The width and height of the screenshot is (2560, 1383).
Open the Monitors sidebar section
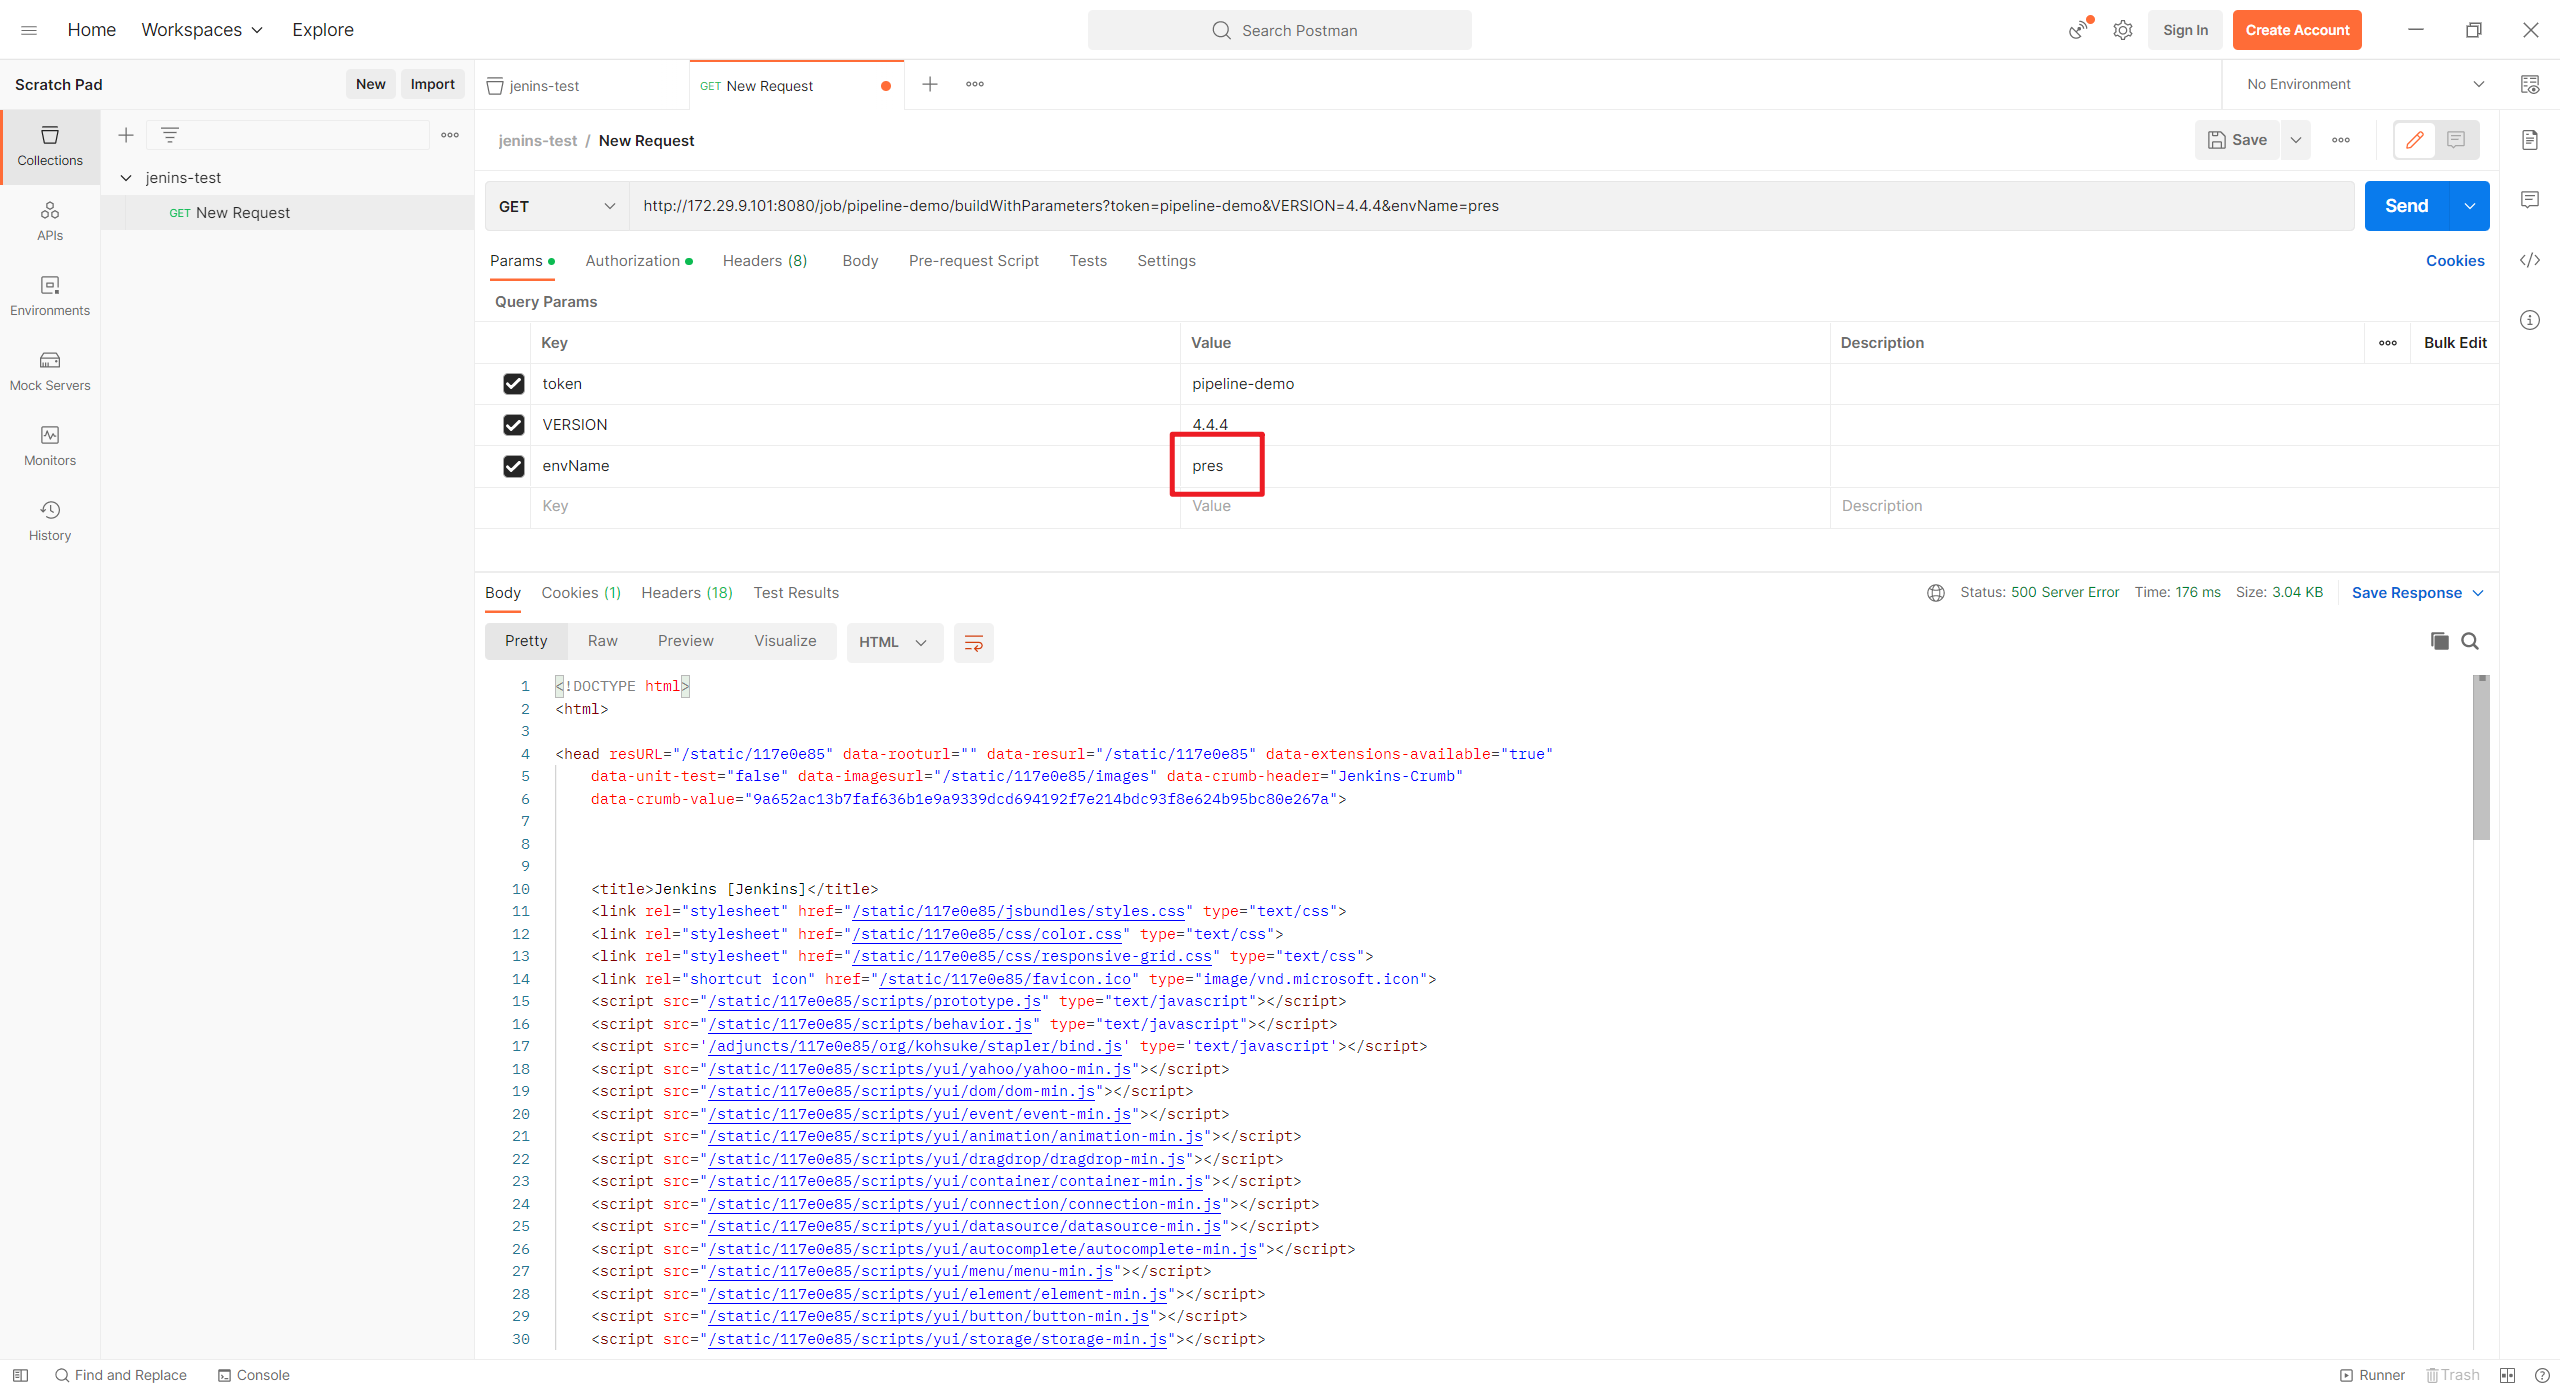click(50, 446)
